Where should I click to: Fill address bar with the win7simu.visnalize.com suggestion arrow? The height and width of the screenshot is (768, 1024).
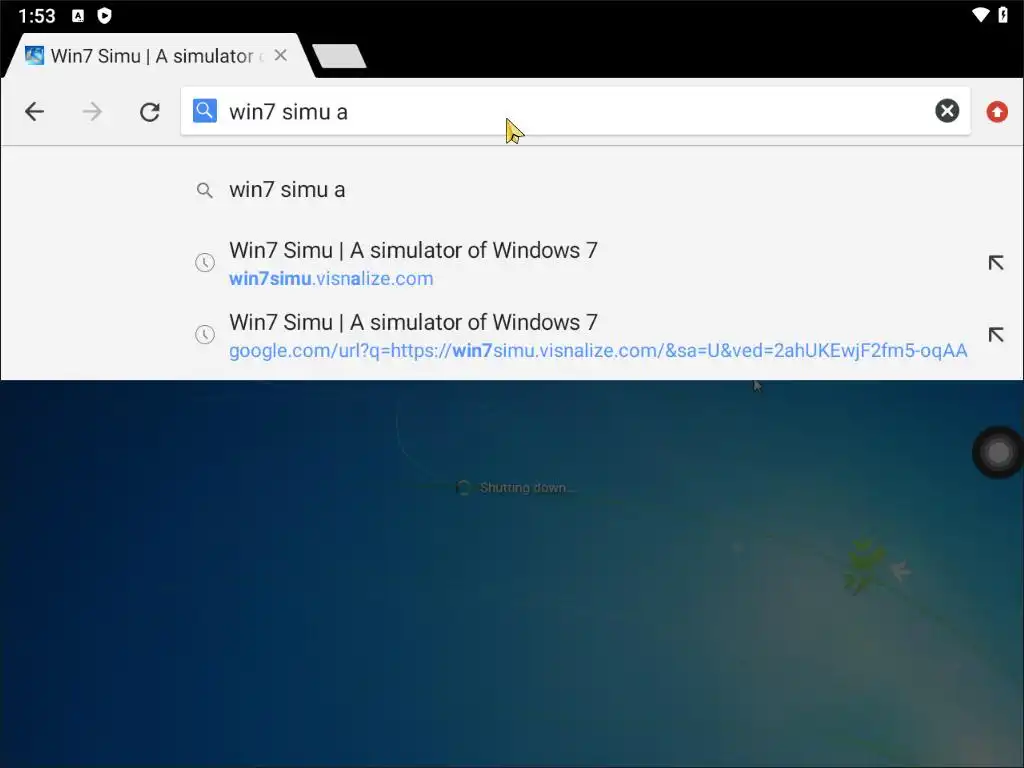coord(995,263)
